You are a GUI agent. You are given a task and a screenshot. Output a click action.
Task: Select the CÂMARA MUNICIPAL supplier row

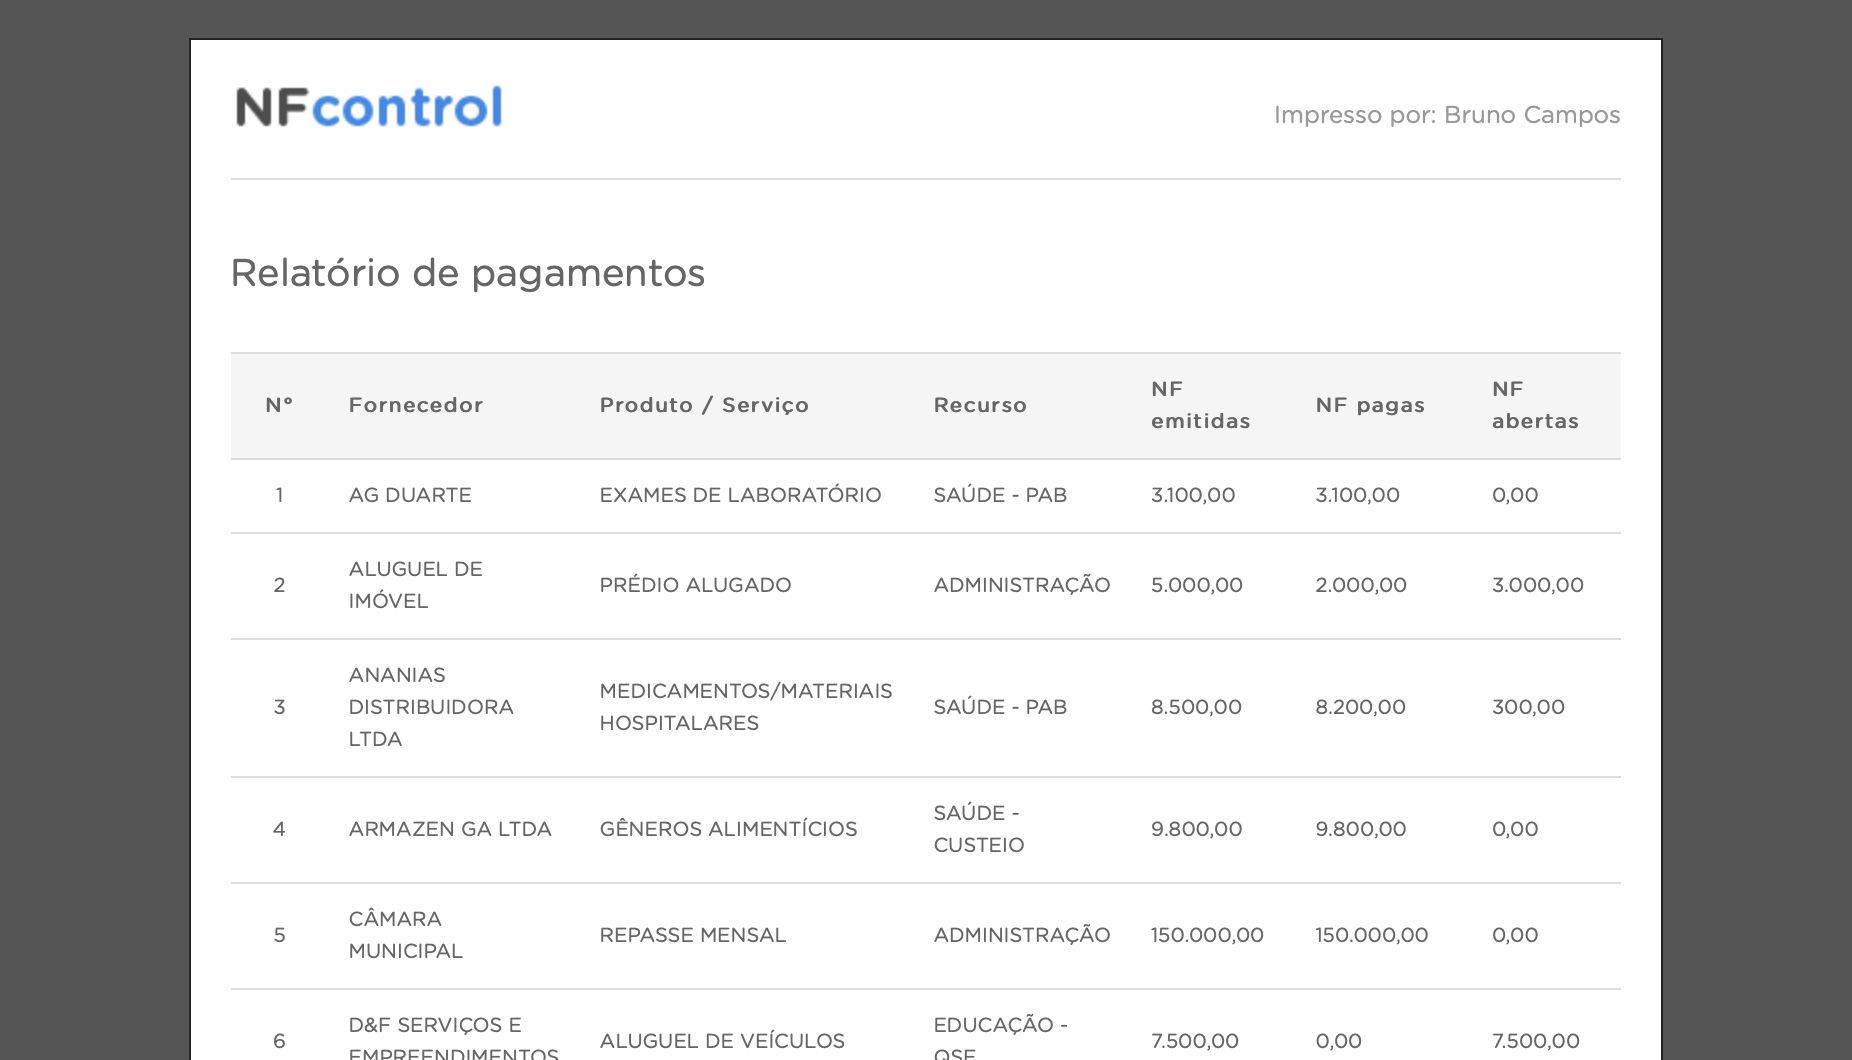[x=405, y=935]
